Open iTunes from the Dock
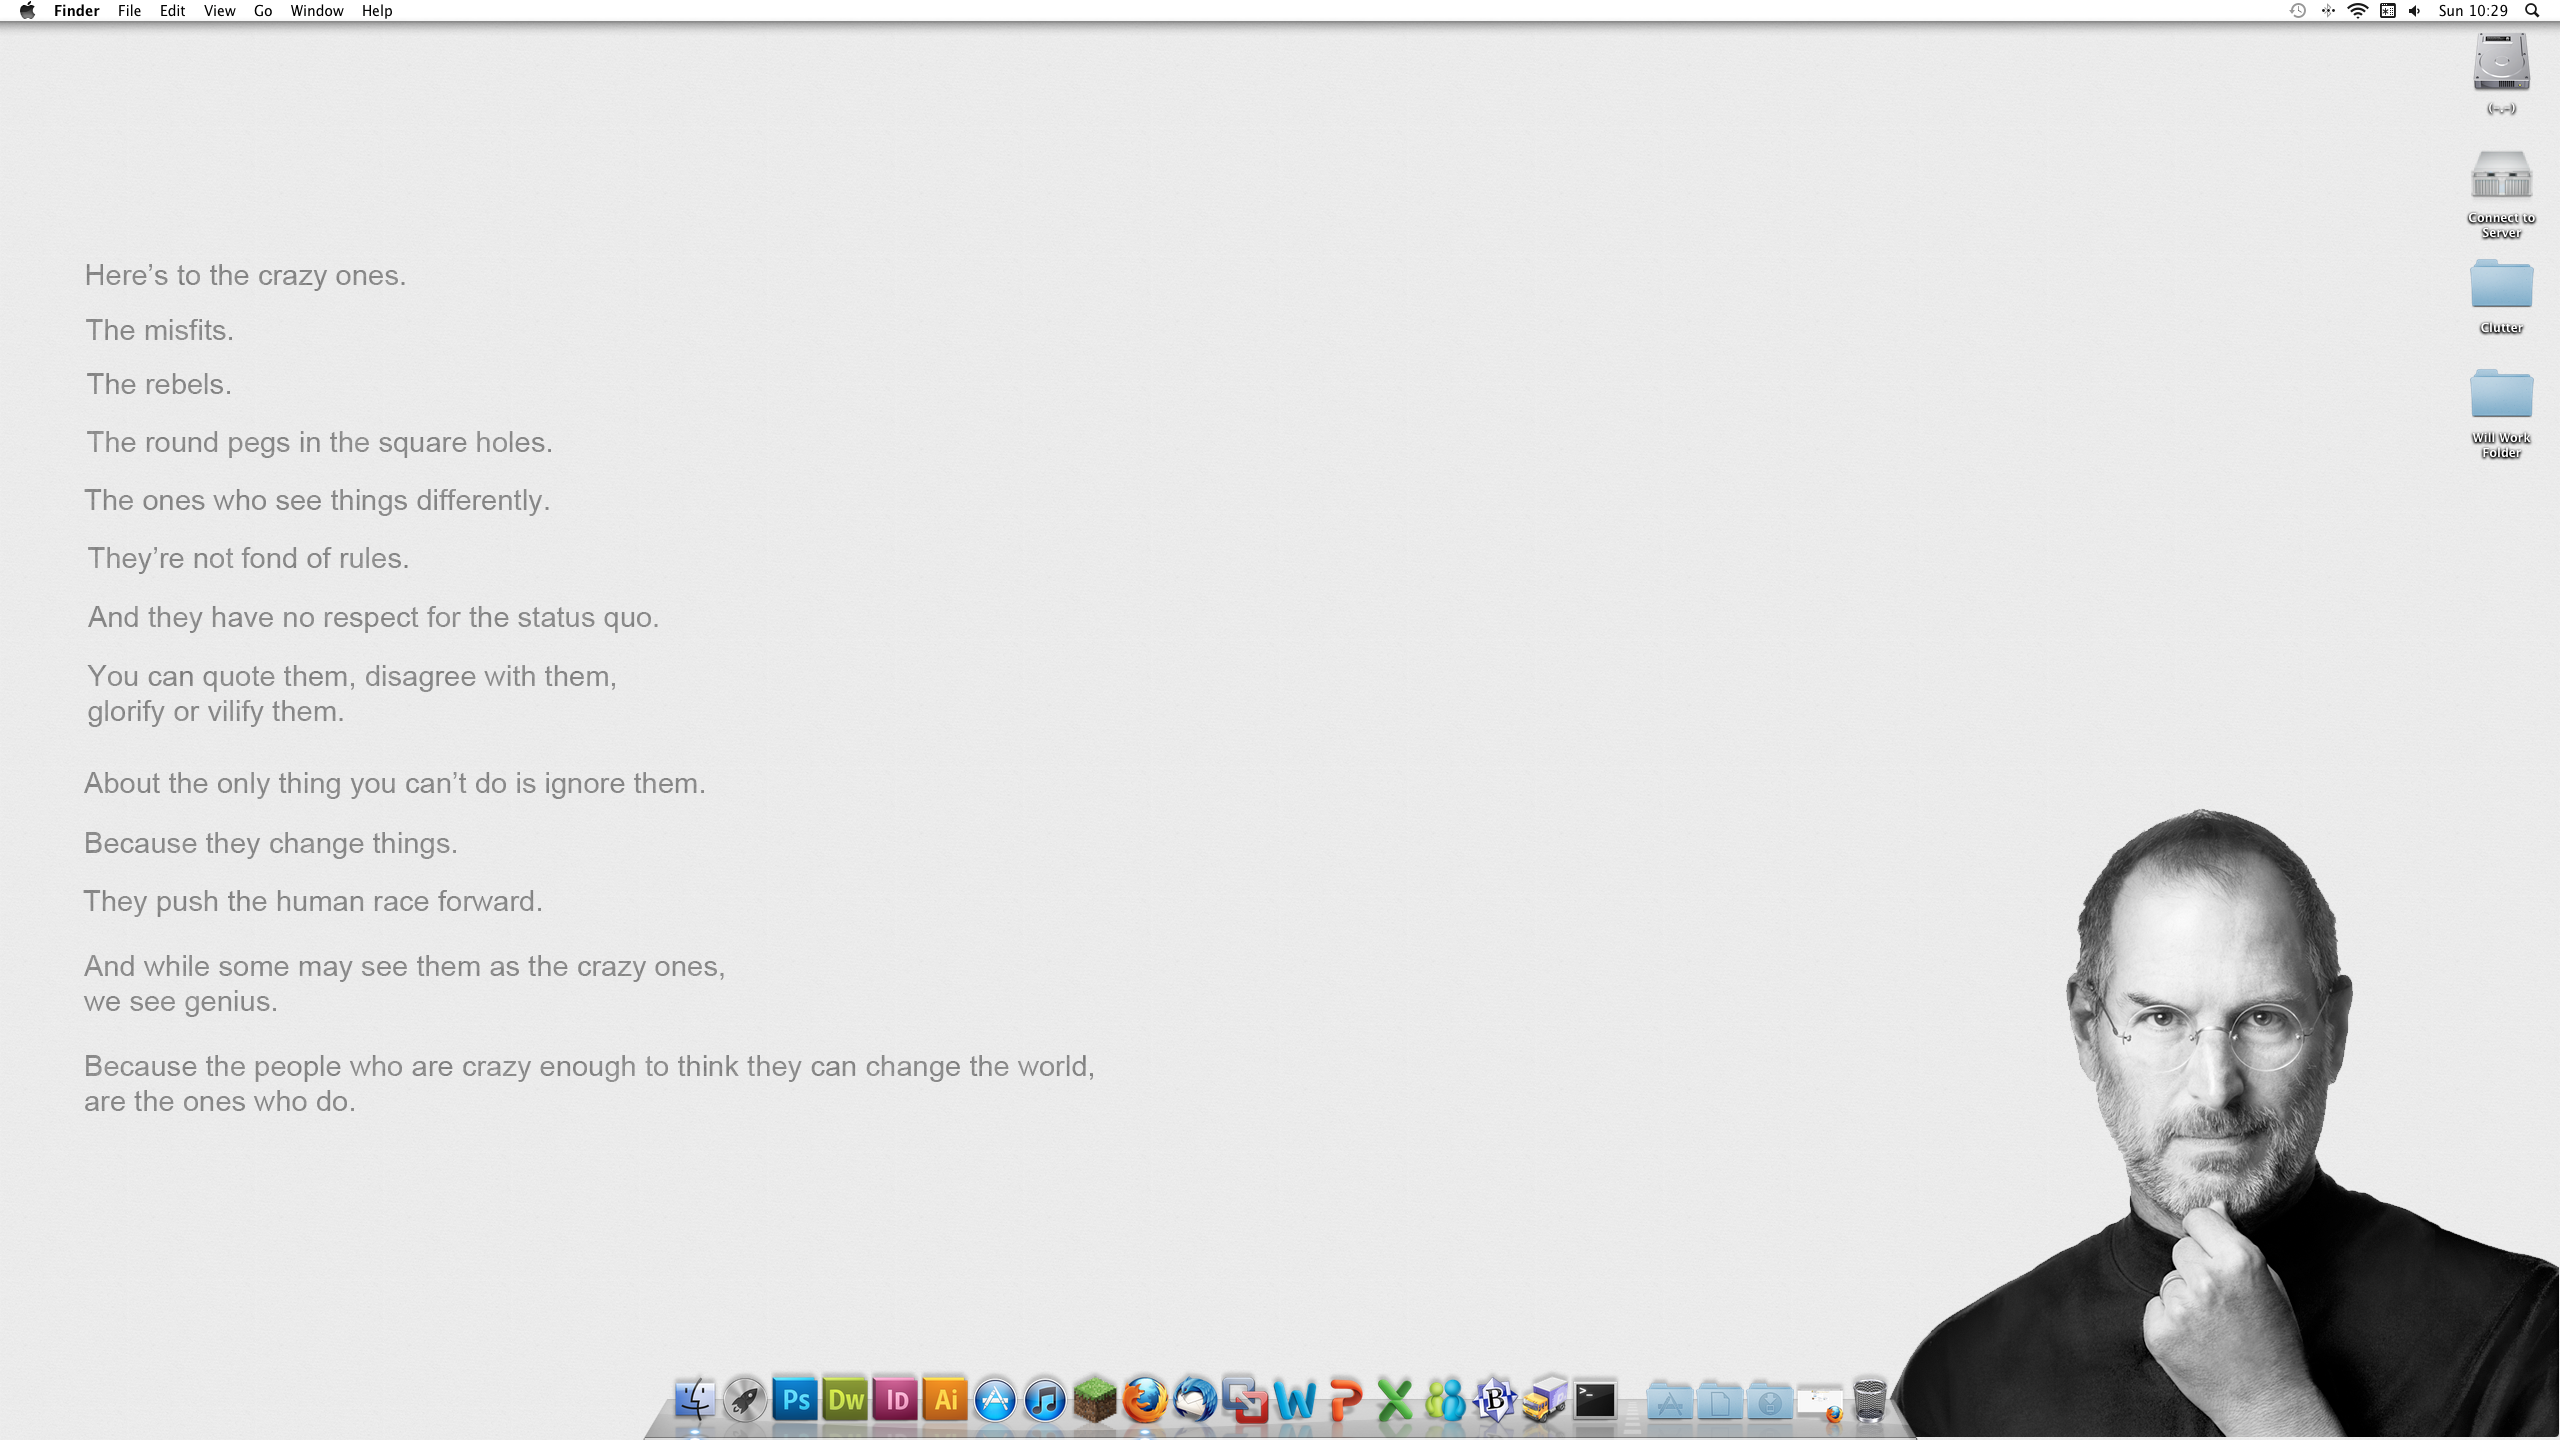This screenshot has height=1440, width=2560. [1044, 1400]
